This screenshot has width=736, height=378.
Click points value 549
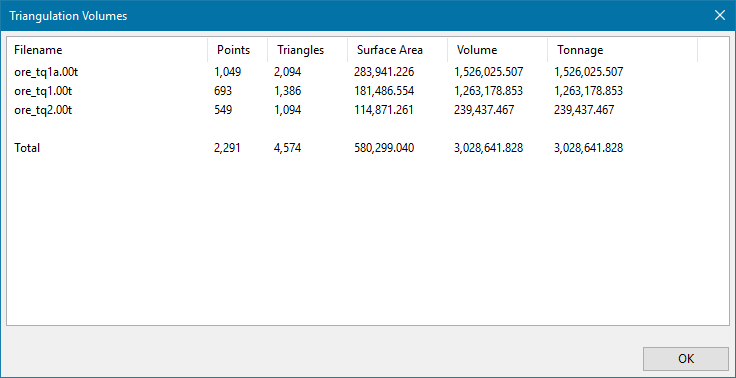click(223, 110)
